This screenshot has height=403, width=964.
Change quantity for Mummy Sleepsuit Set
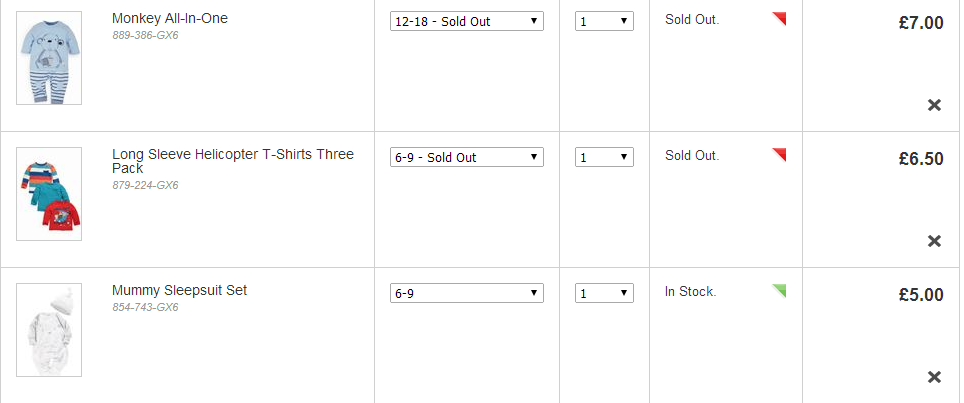click(x=604, y=293)
